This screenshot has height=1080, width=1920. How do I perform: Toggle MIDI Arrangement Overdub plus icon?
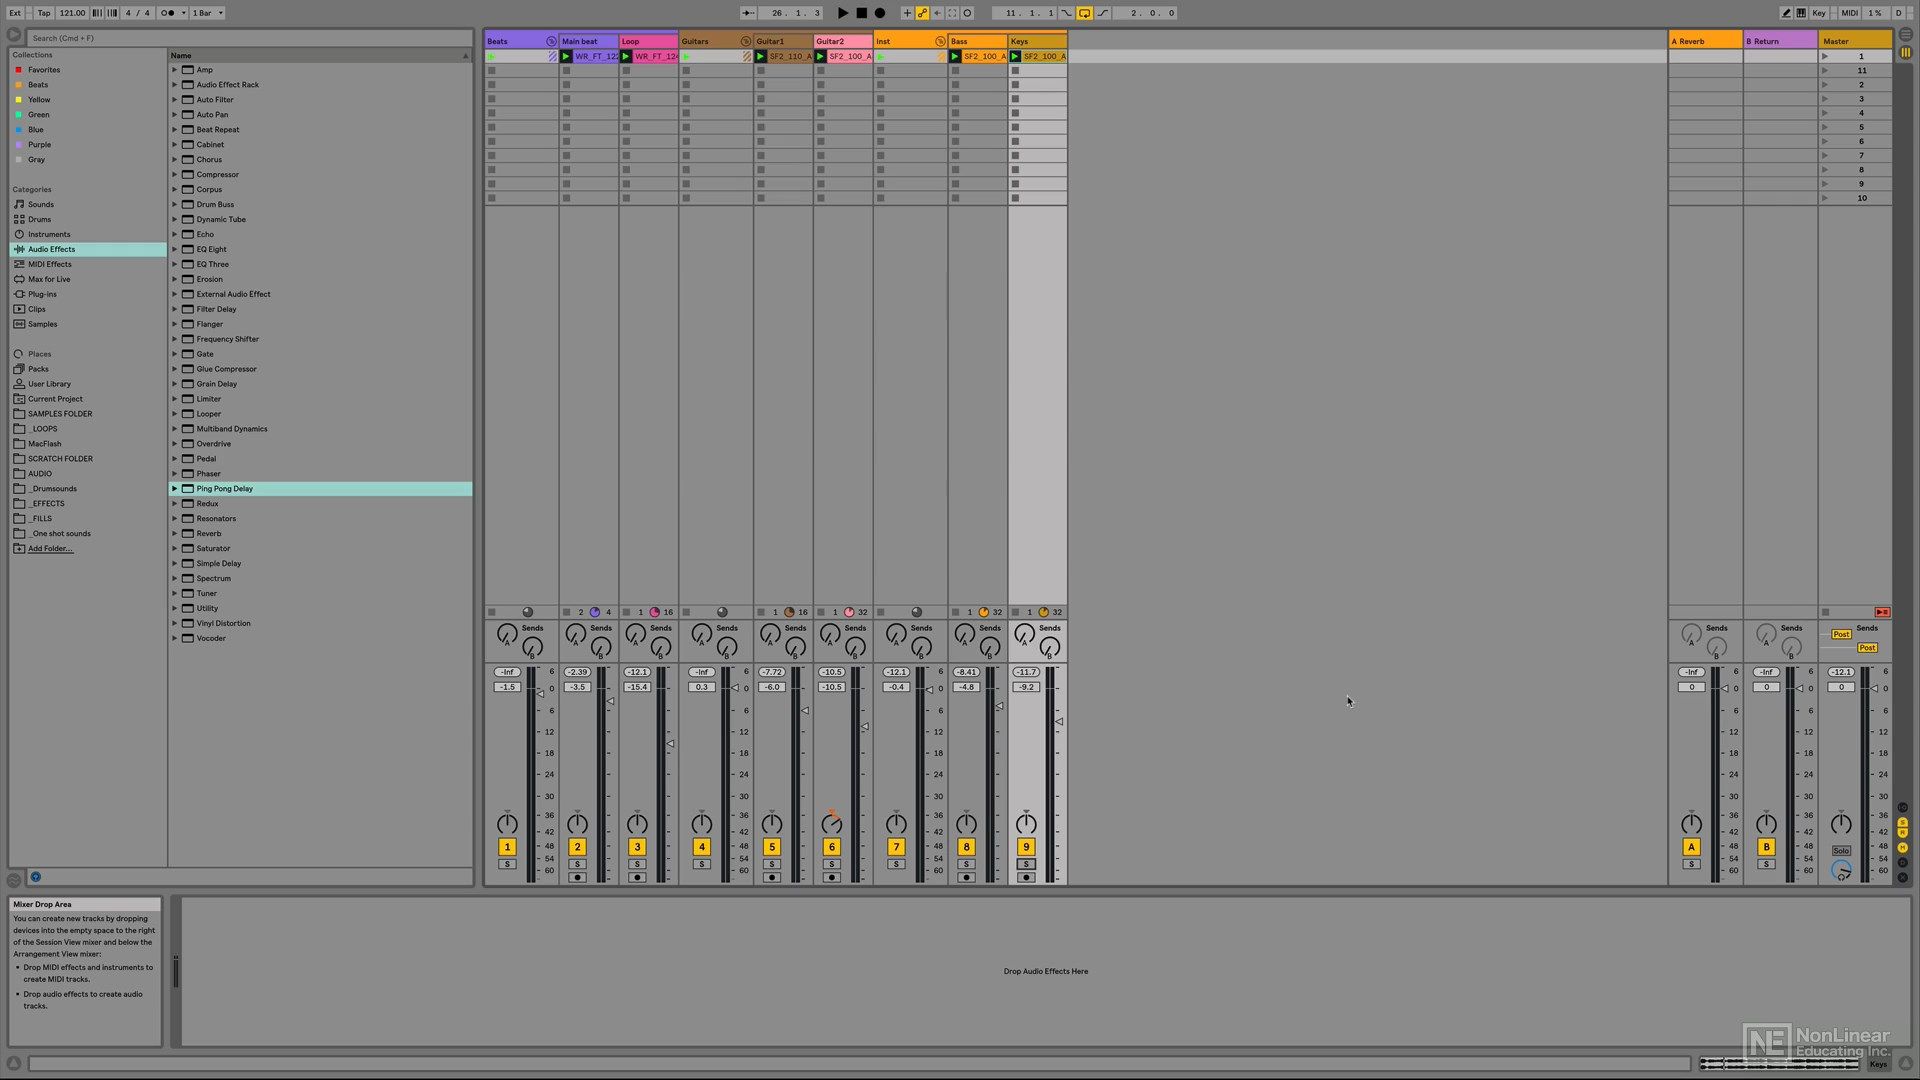(x=907, y=13)
